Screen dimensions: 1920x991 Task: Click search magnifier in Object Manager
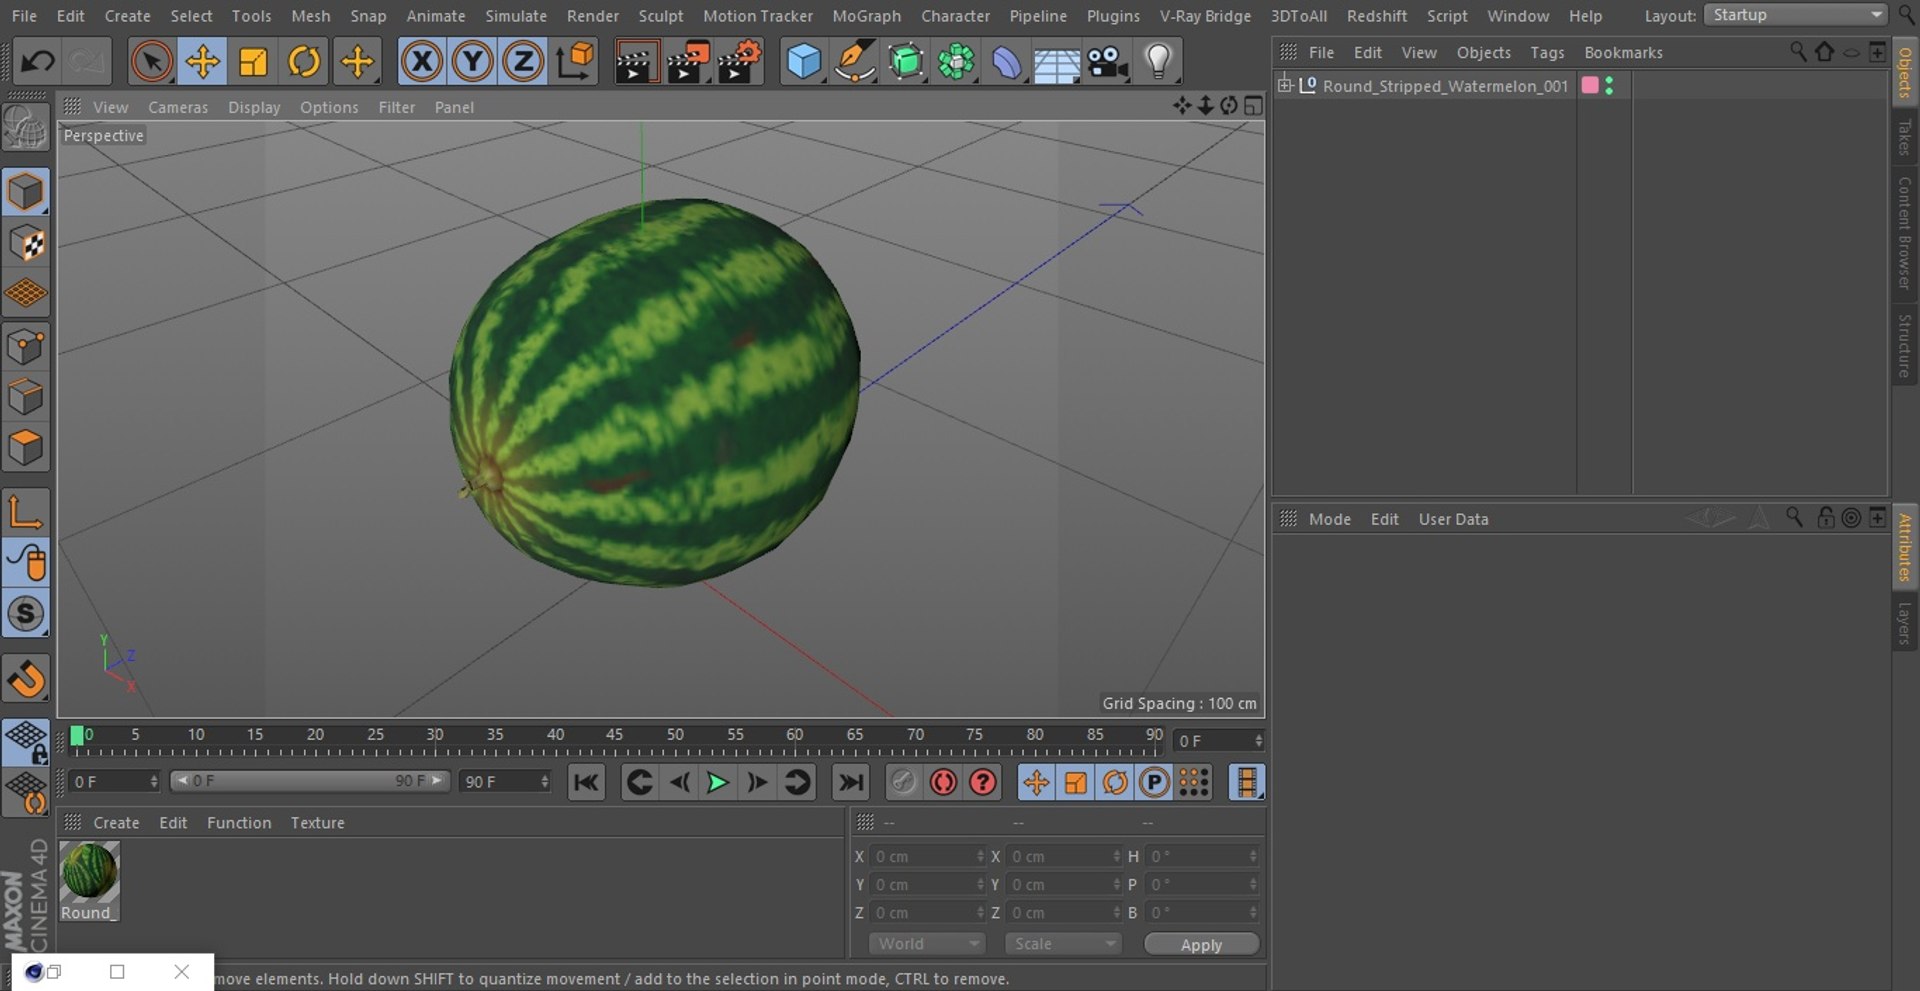(1797, 52)
